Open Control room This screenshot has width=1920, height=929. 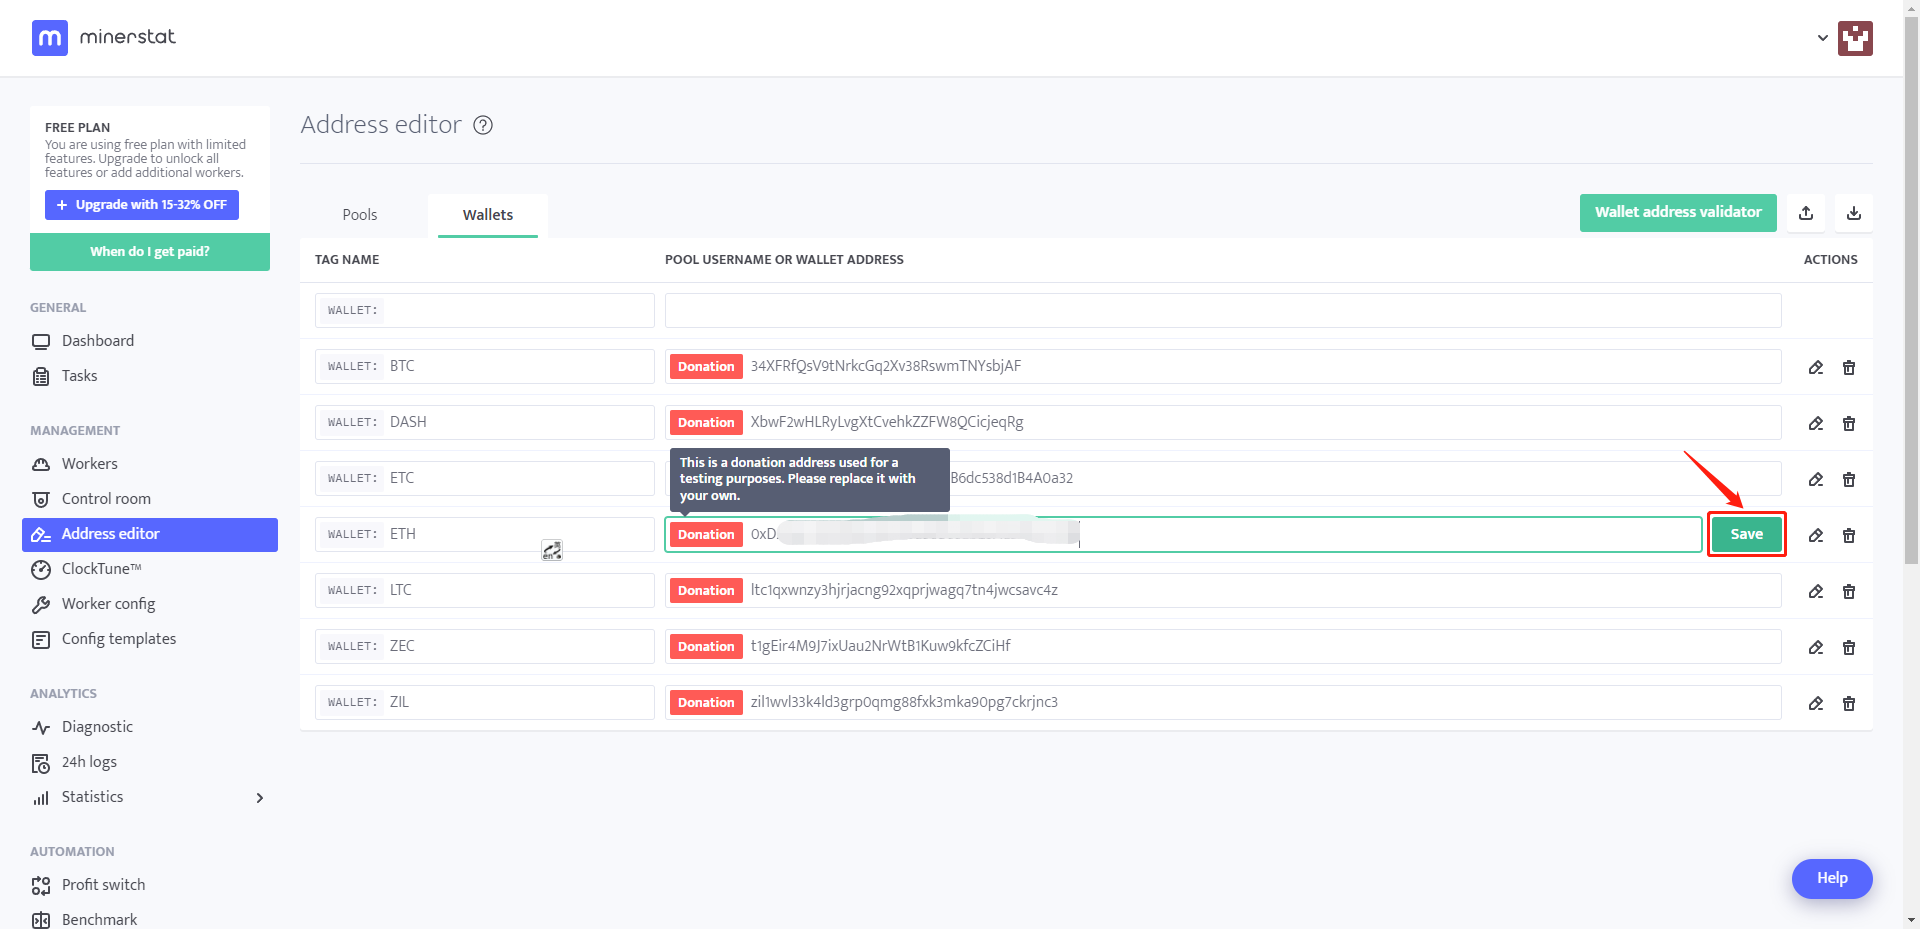[106, 499]
